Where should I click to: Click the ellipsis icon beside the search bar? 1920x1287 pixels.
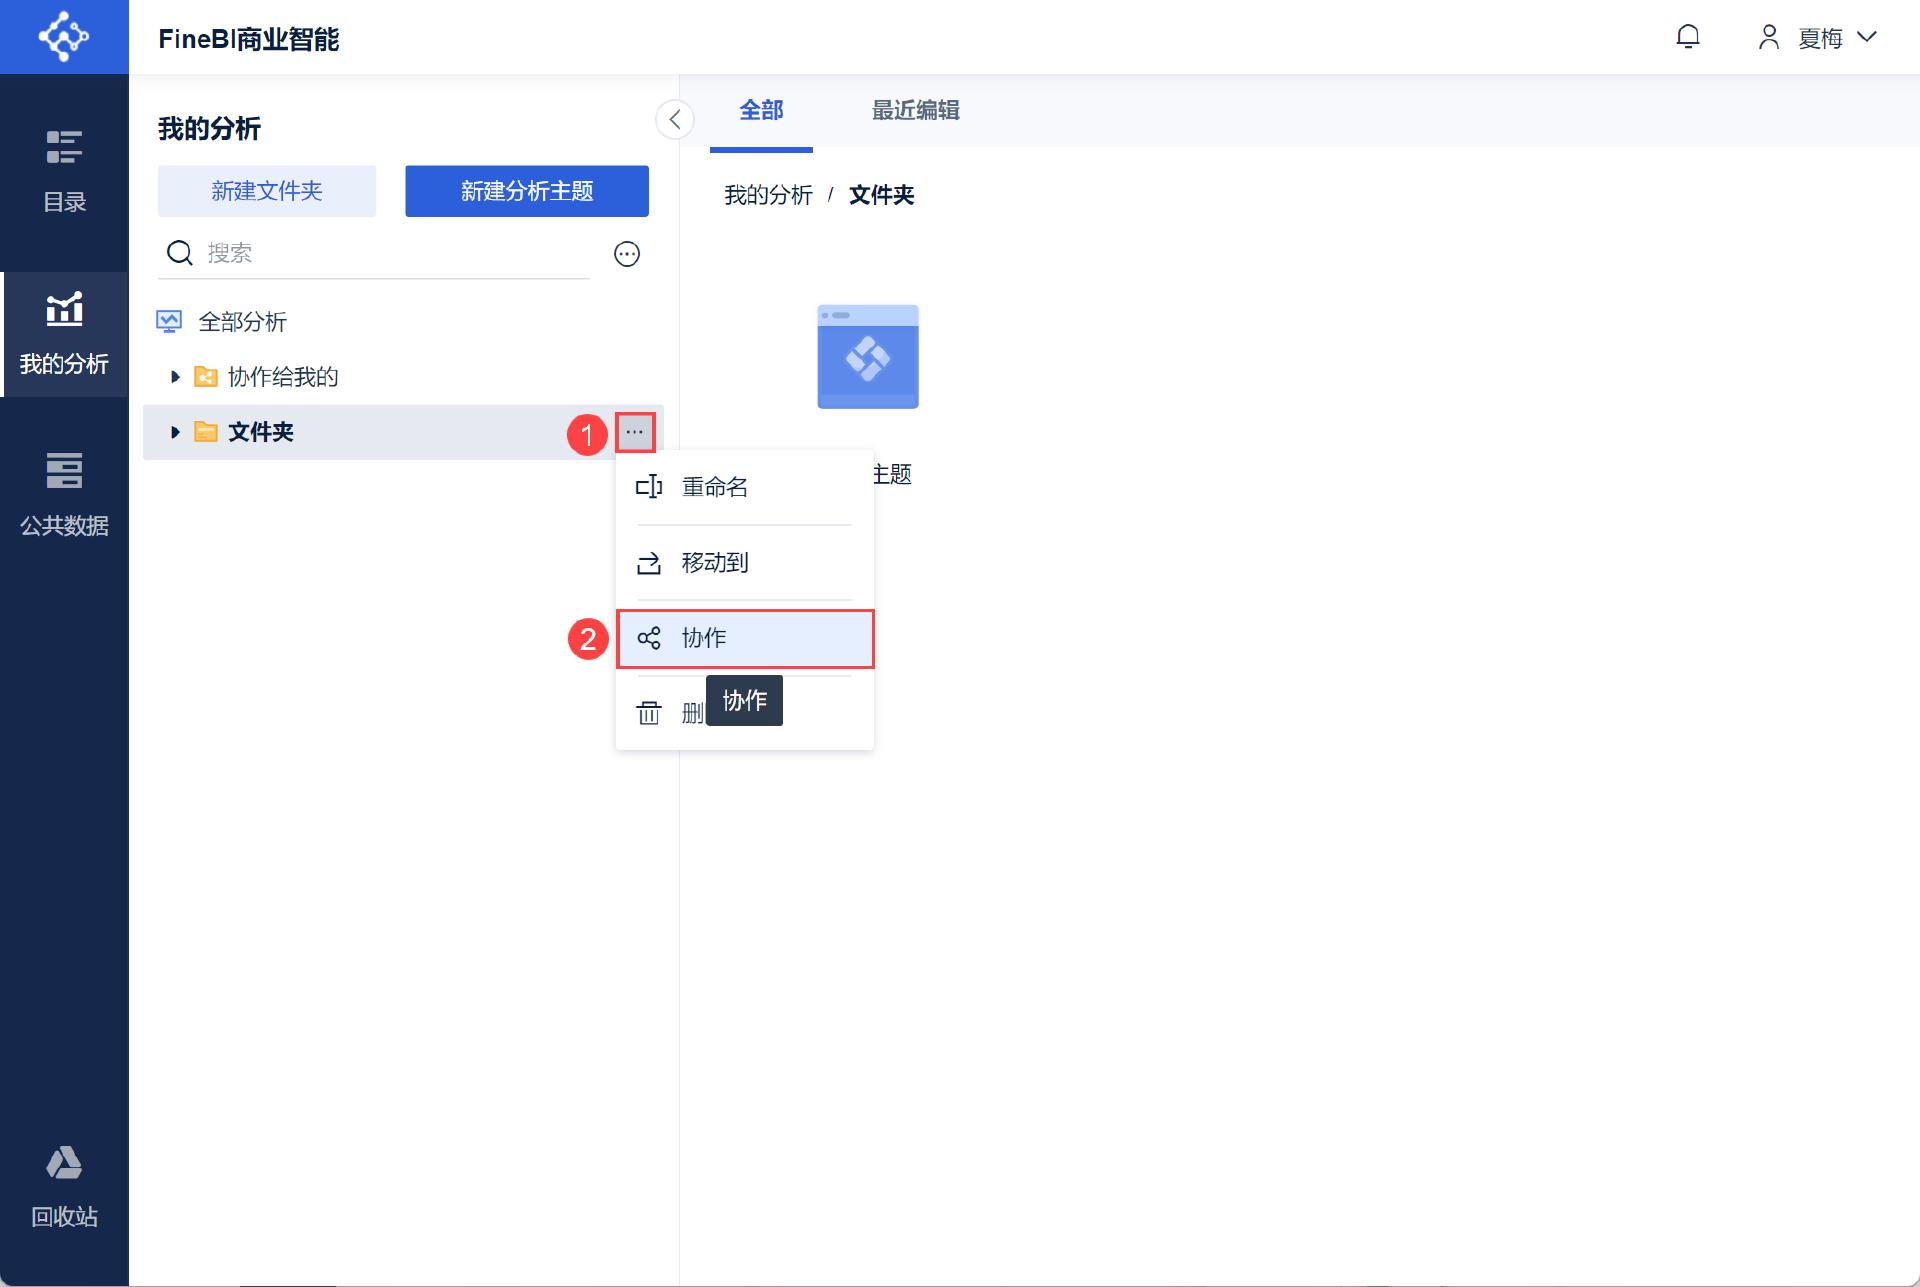[x=628, y=254]
